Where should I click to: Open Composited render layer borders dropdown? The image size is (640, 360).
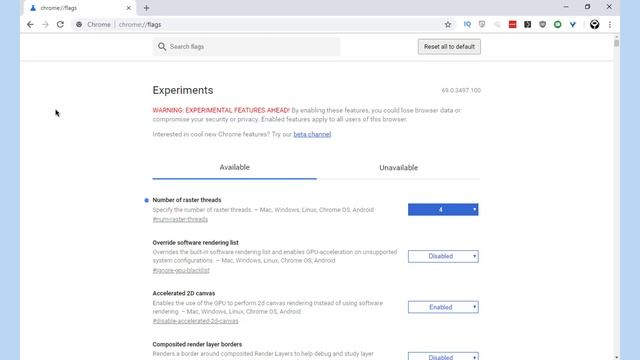tap(443, 356)
